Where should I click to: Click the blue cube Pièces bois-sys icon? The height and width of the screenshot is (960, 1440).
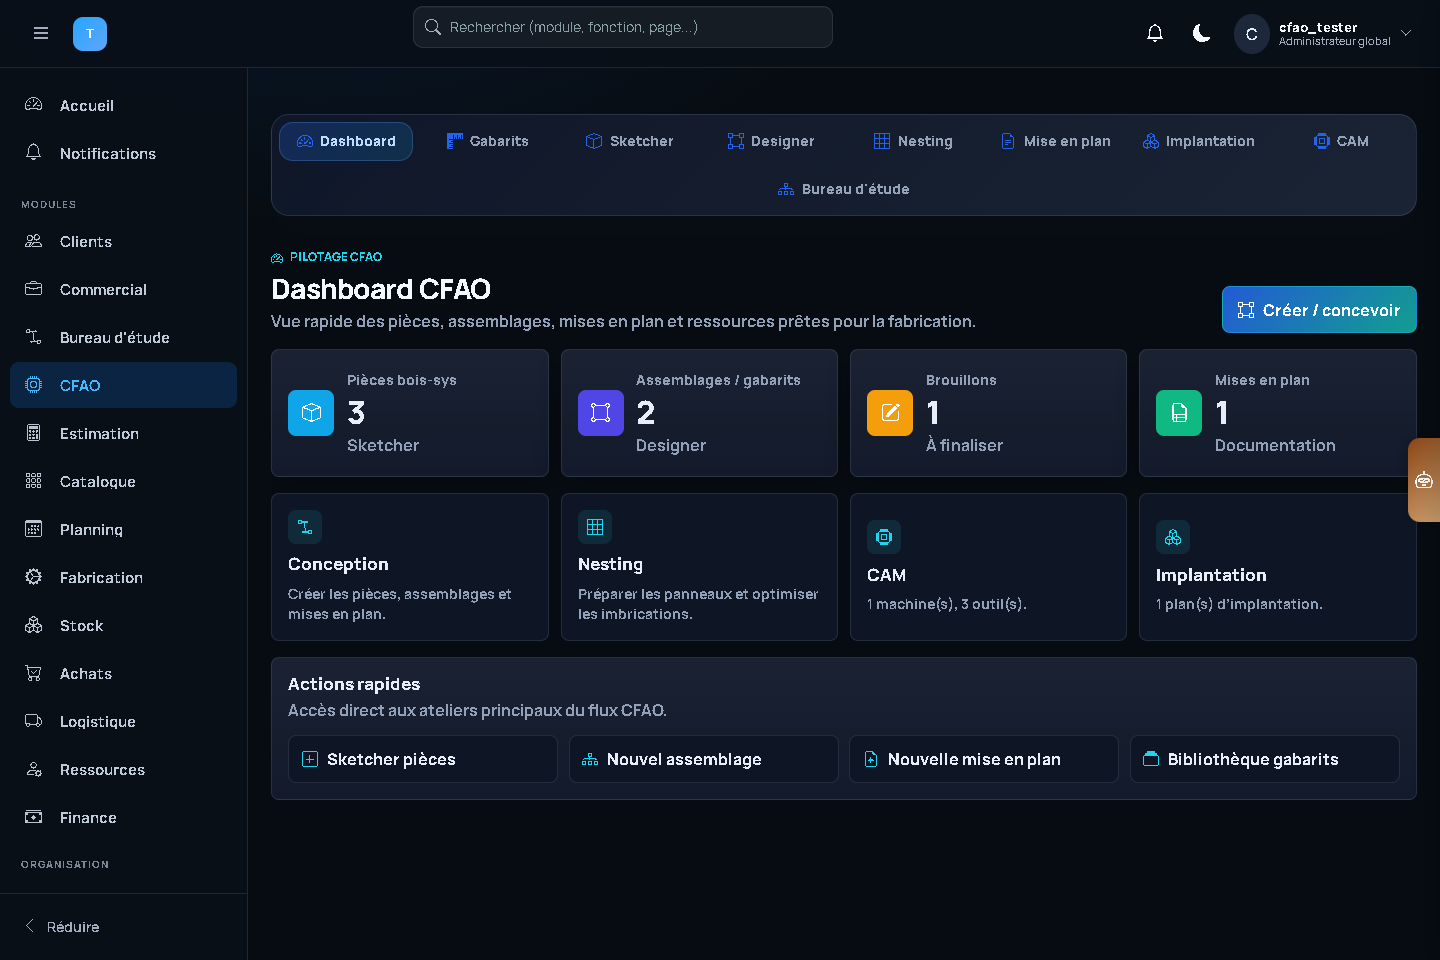pos(311,413)
